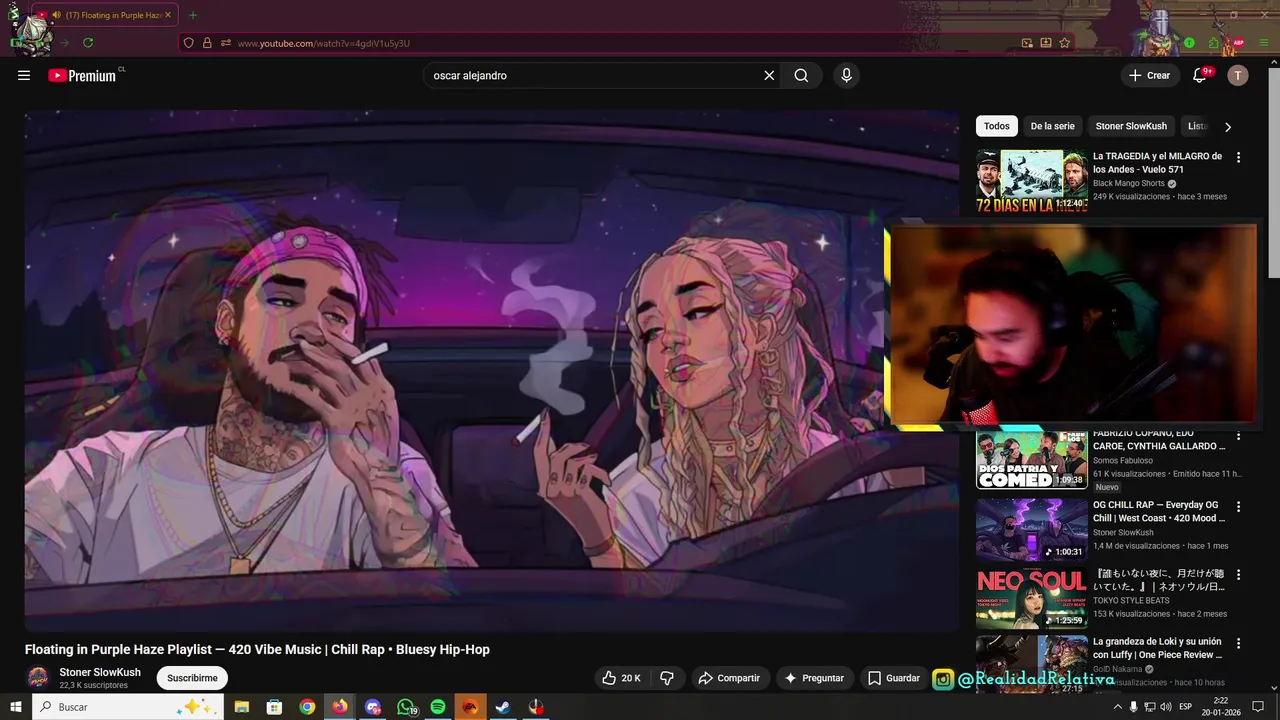The width and height of the screenshot is (1280, 720).
Task: Dislike the video
Action: 667,678
